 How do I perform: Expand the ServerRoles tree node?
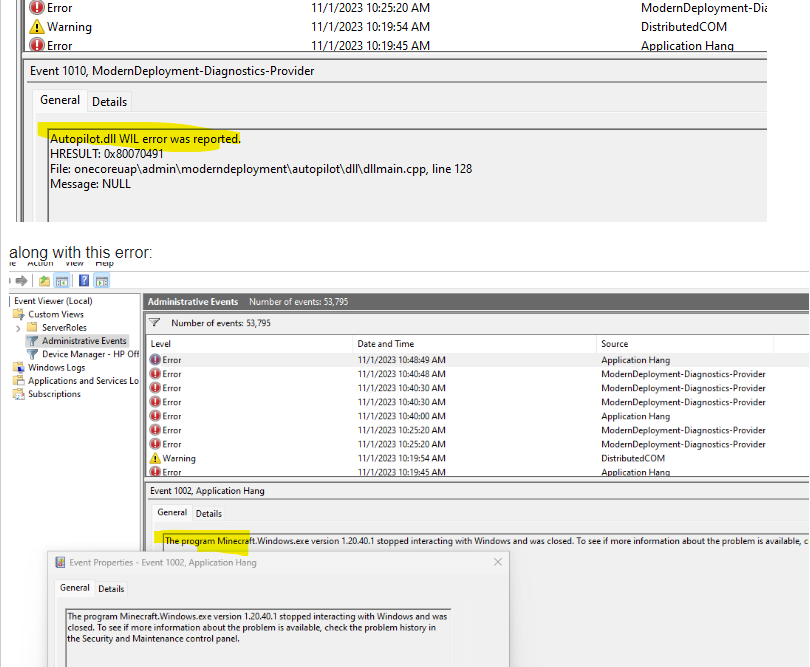tap(18, 328)
